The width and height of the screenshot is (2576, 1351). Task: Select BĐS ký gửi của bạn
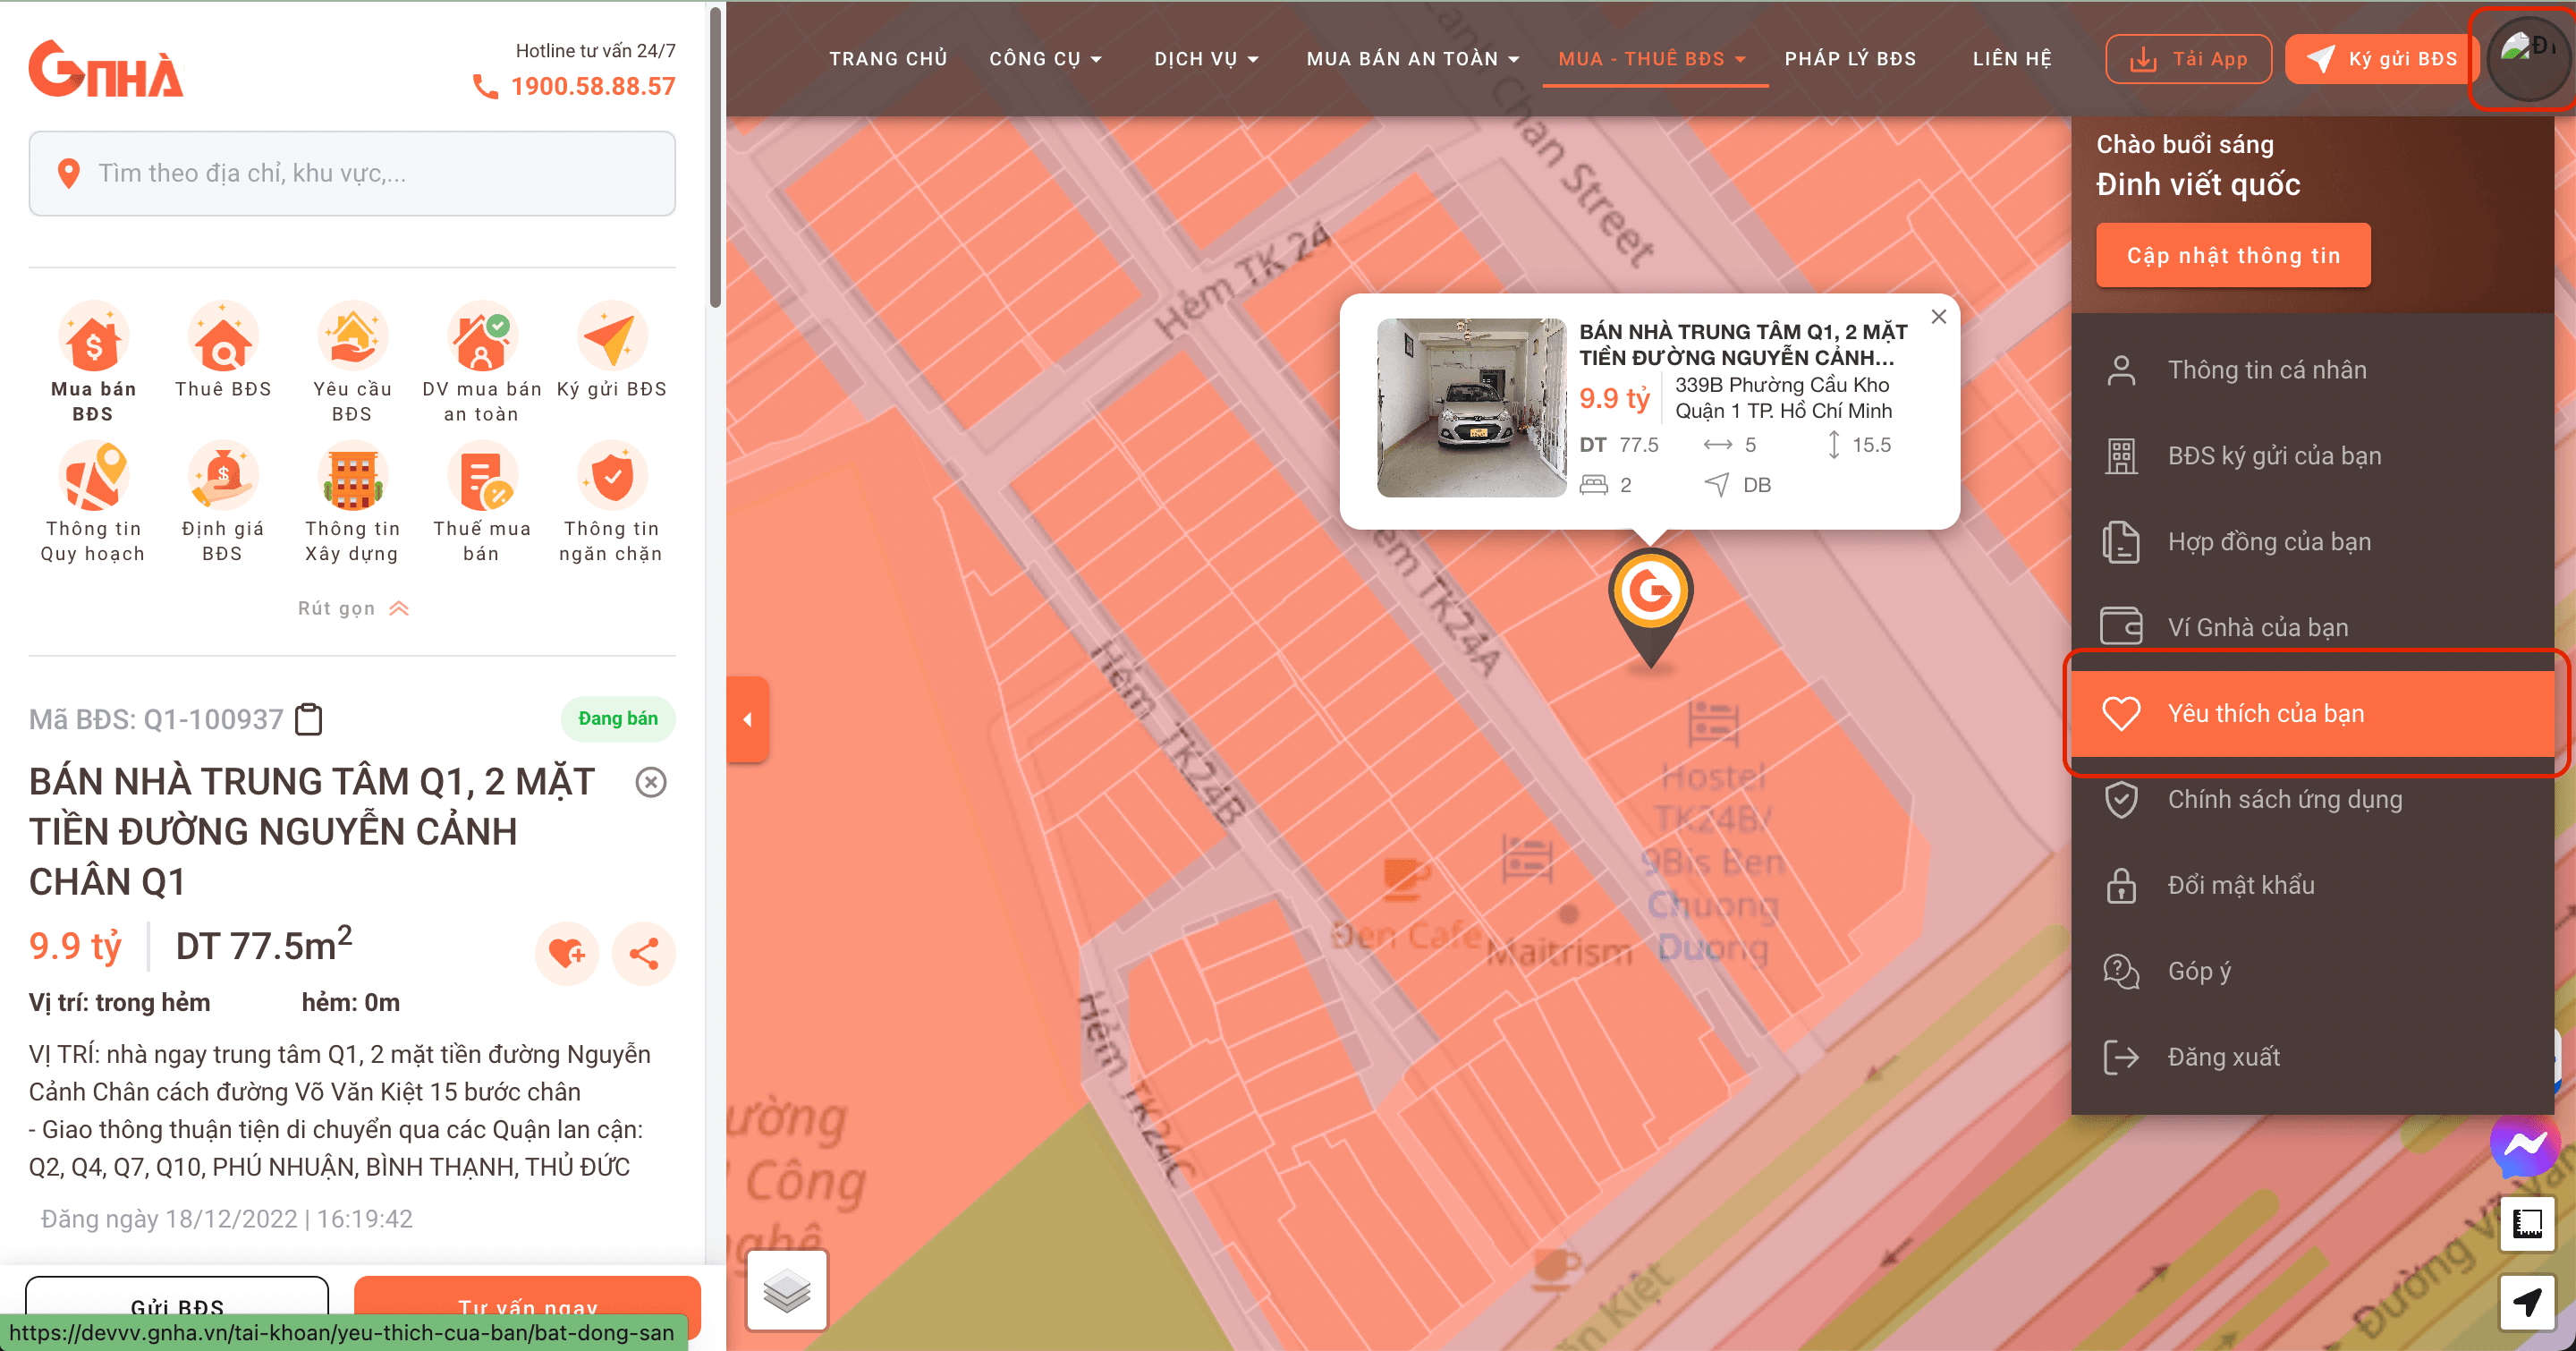2312,456
